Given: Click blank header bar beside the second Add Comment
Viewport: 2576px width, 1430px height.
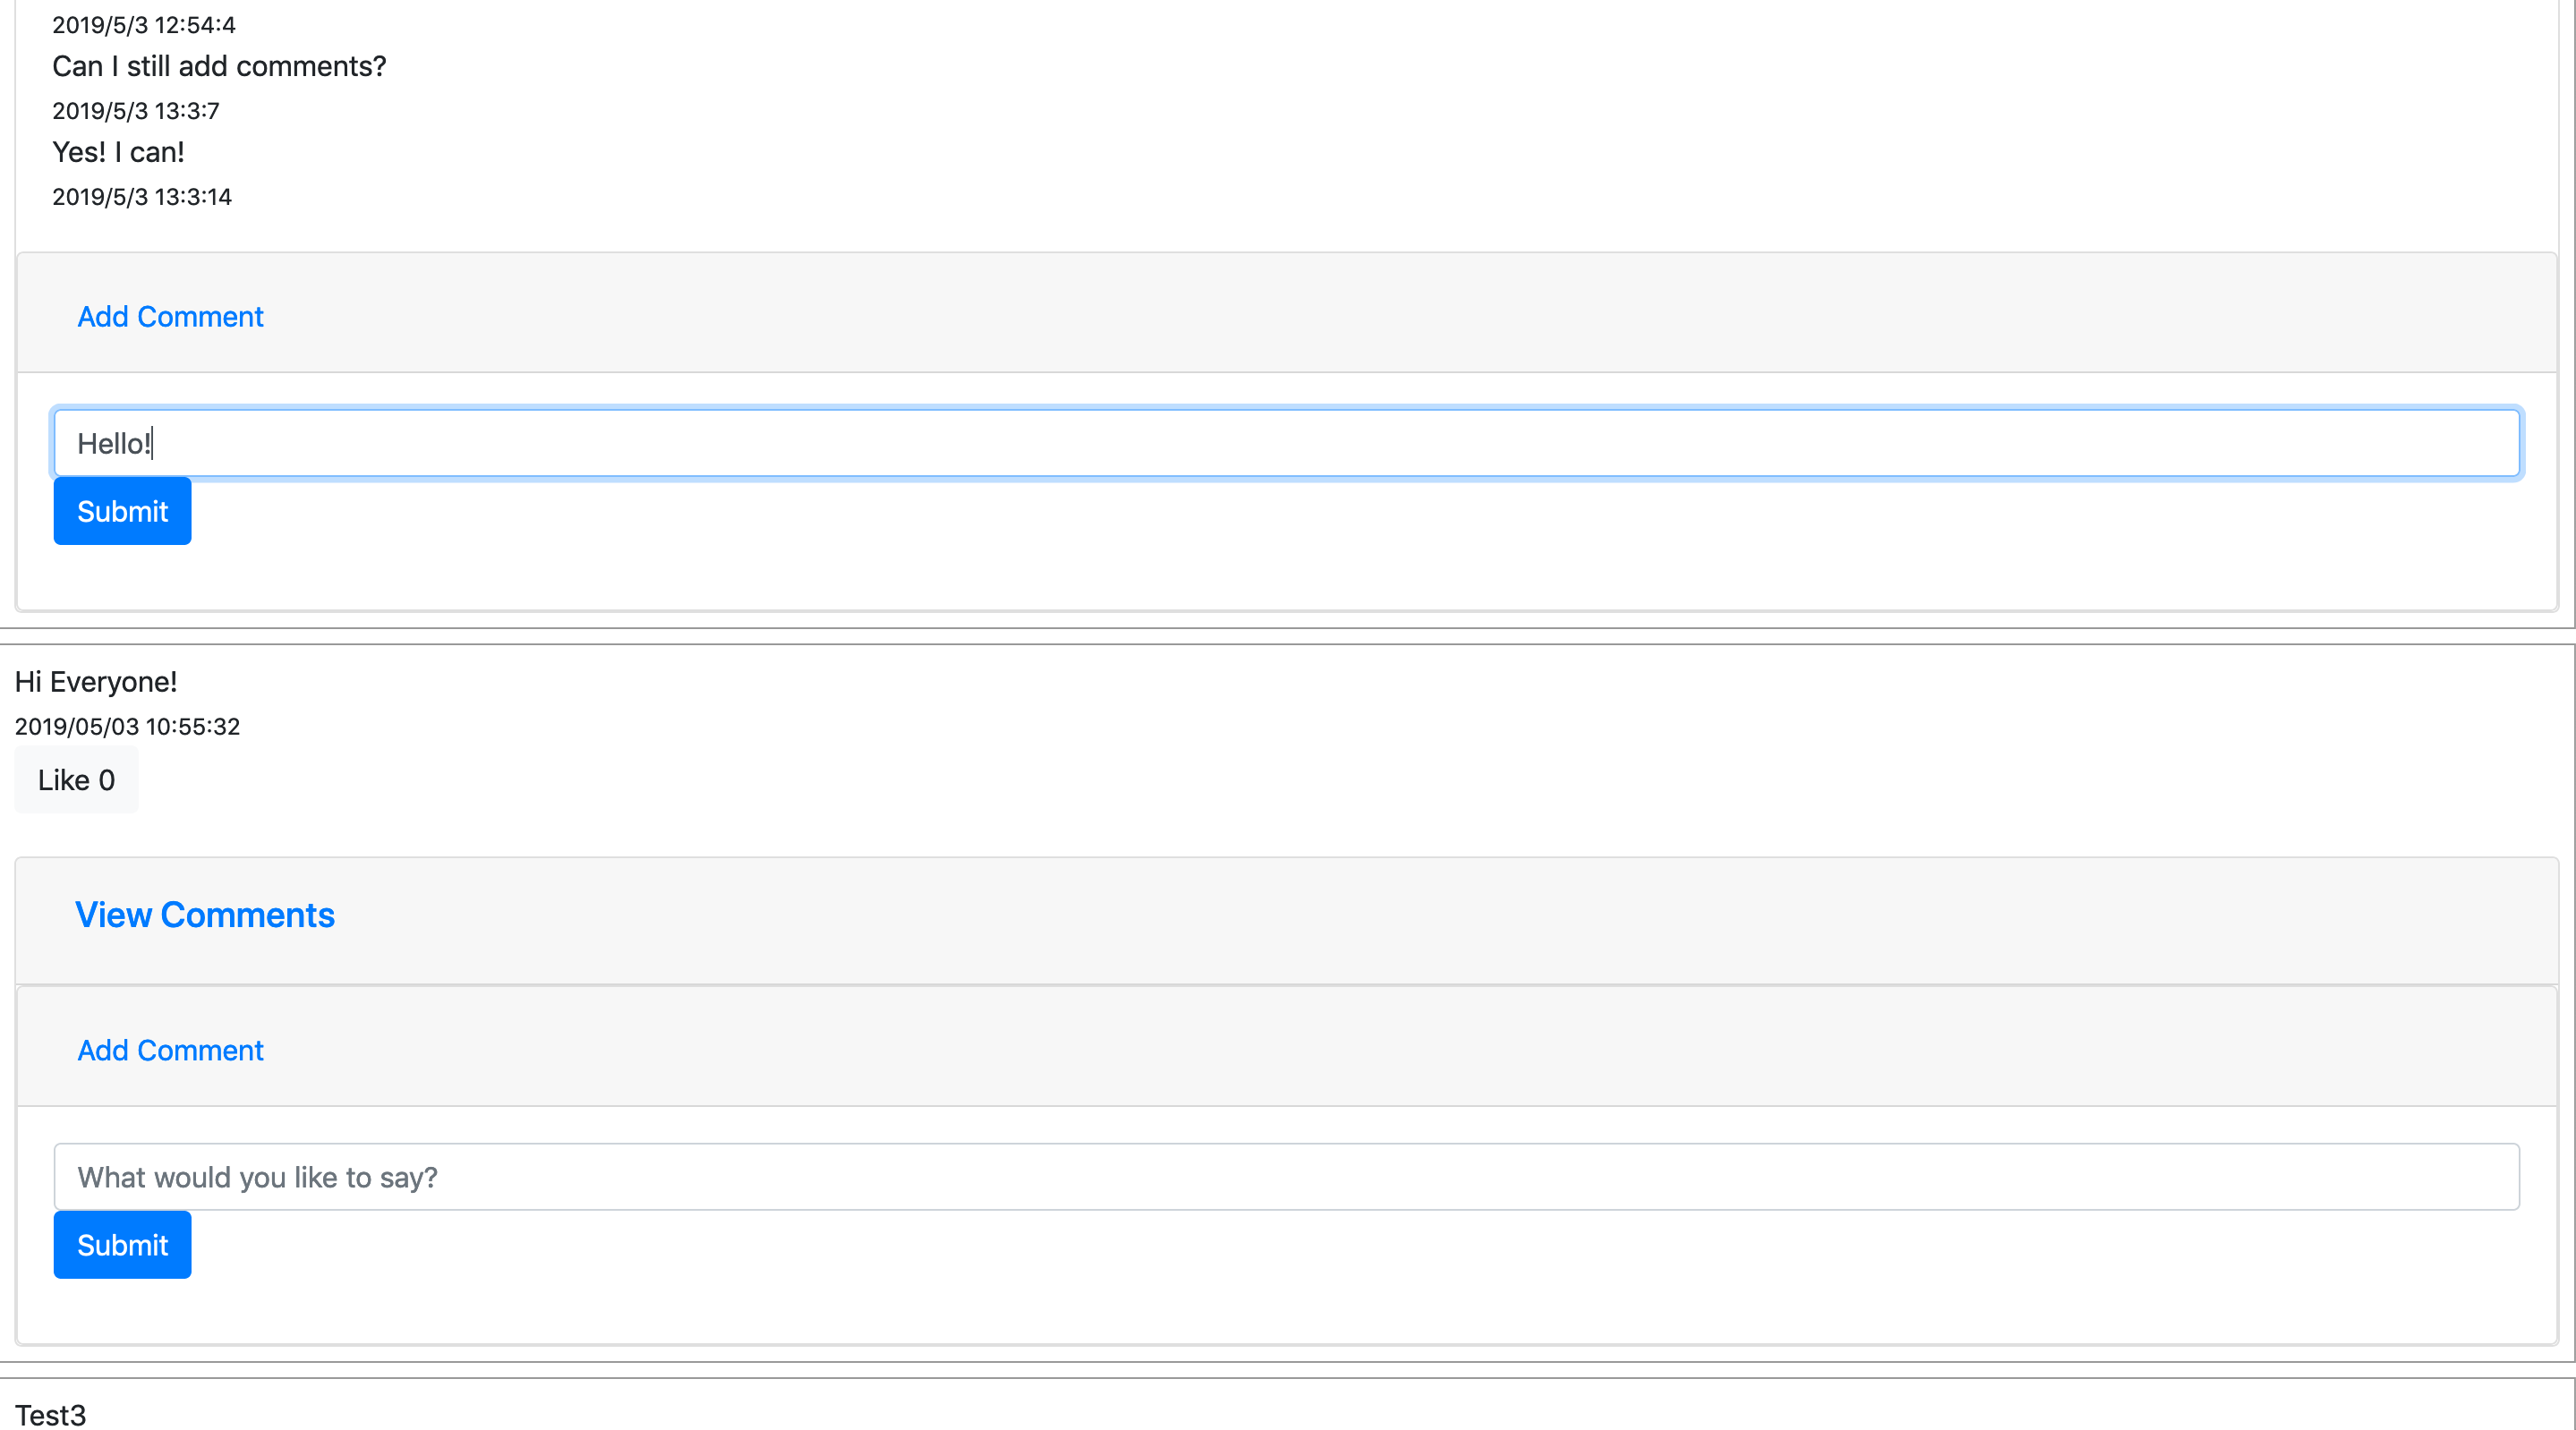Looking at the screenshot, I should (x=1400, y=1048).
